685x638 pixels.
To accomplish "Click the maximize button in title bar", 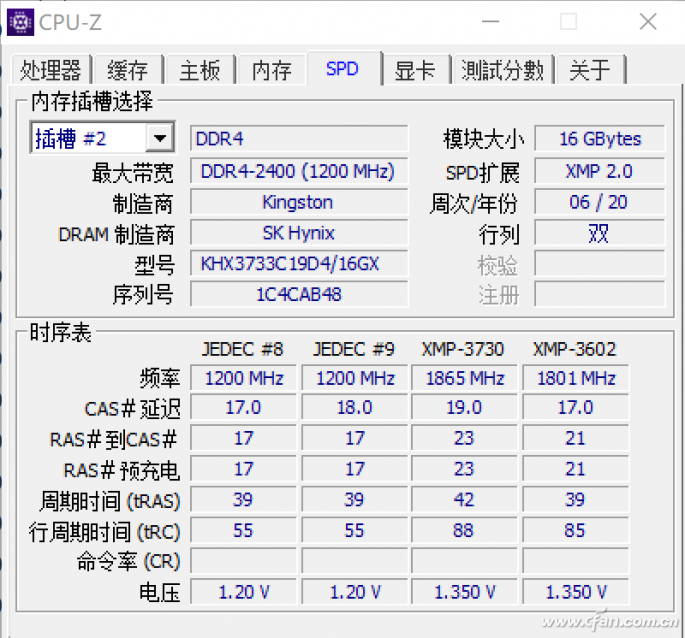I will click(568, 21).
